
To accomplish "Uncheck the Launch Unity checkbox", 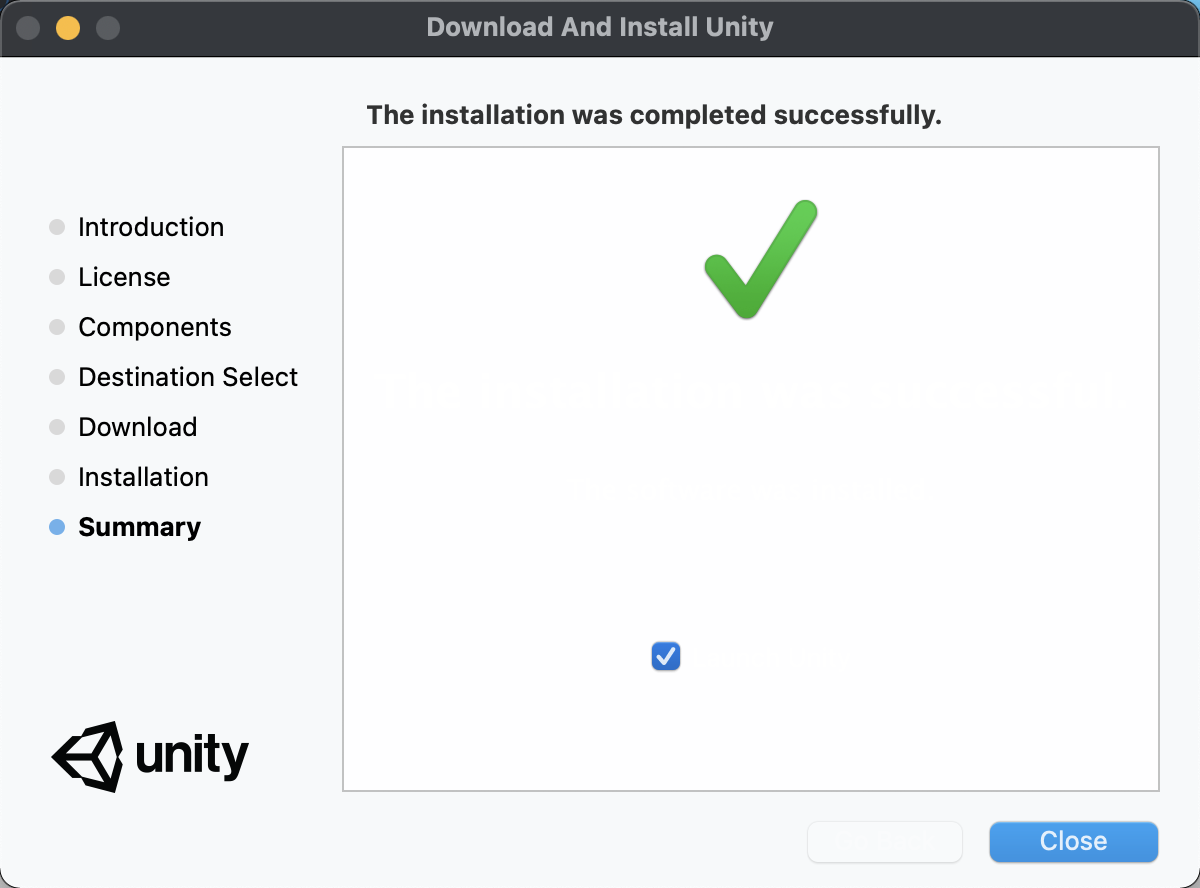I will [665, 656].
